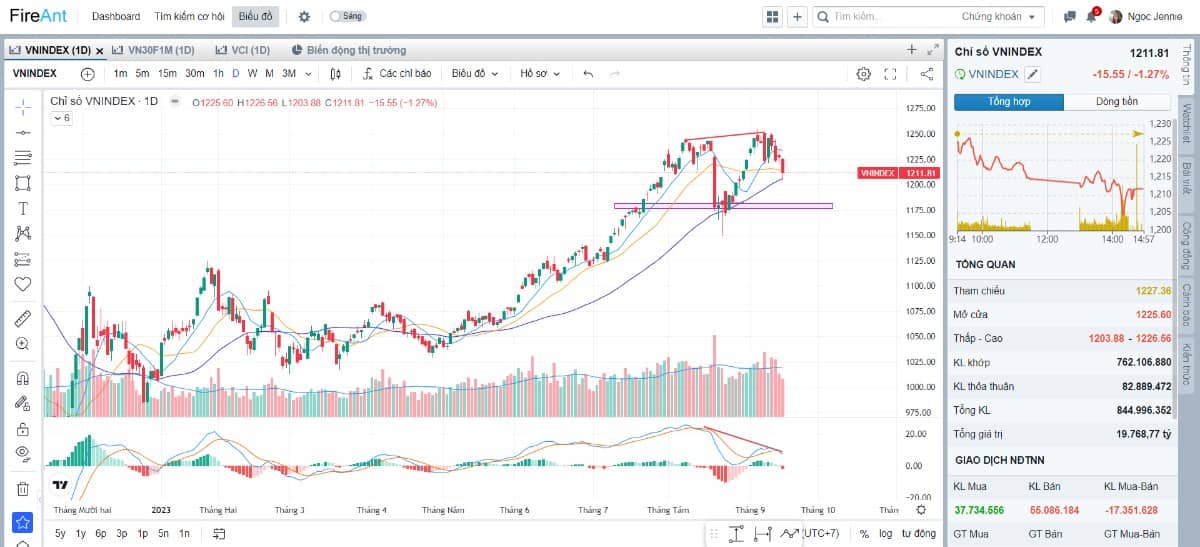Viewport: 1200px width, 547px height.
Task: Open Biến động thị trường tab
Action: tap(349, 49)
